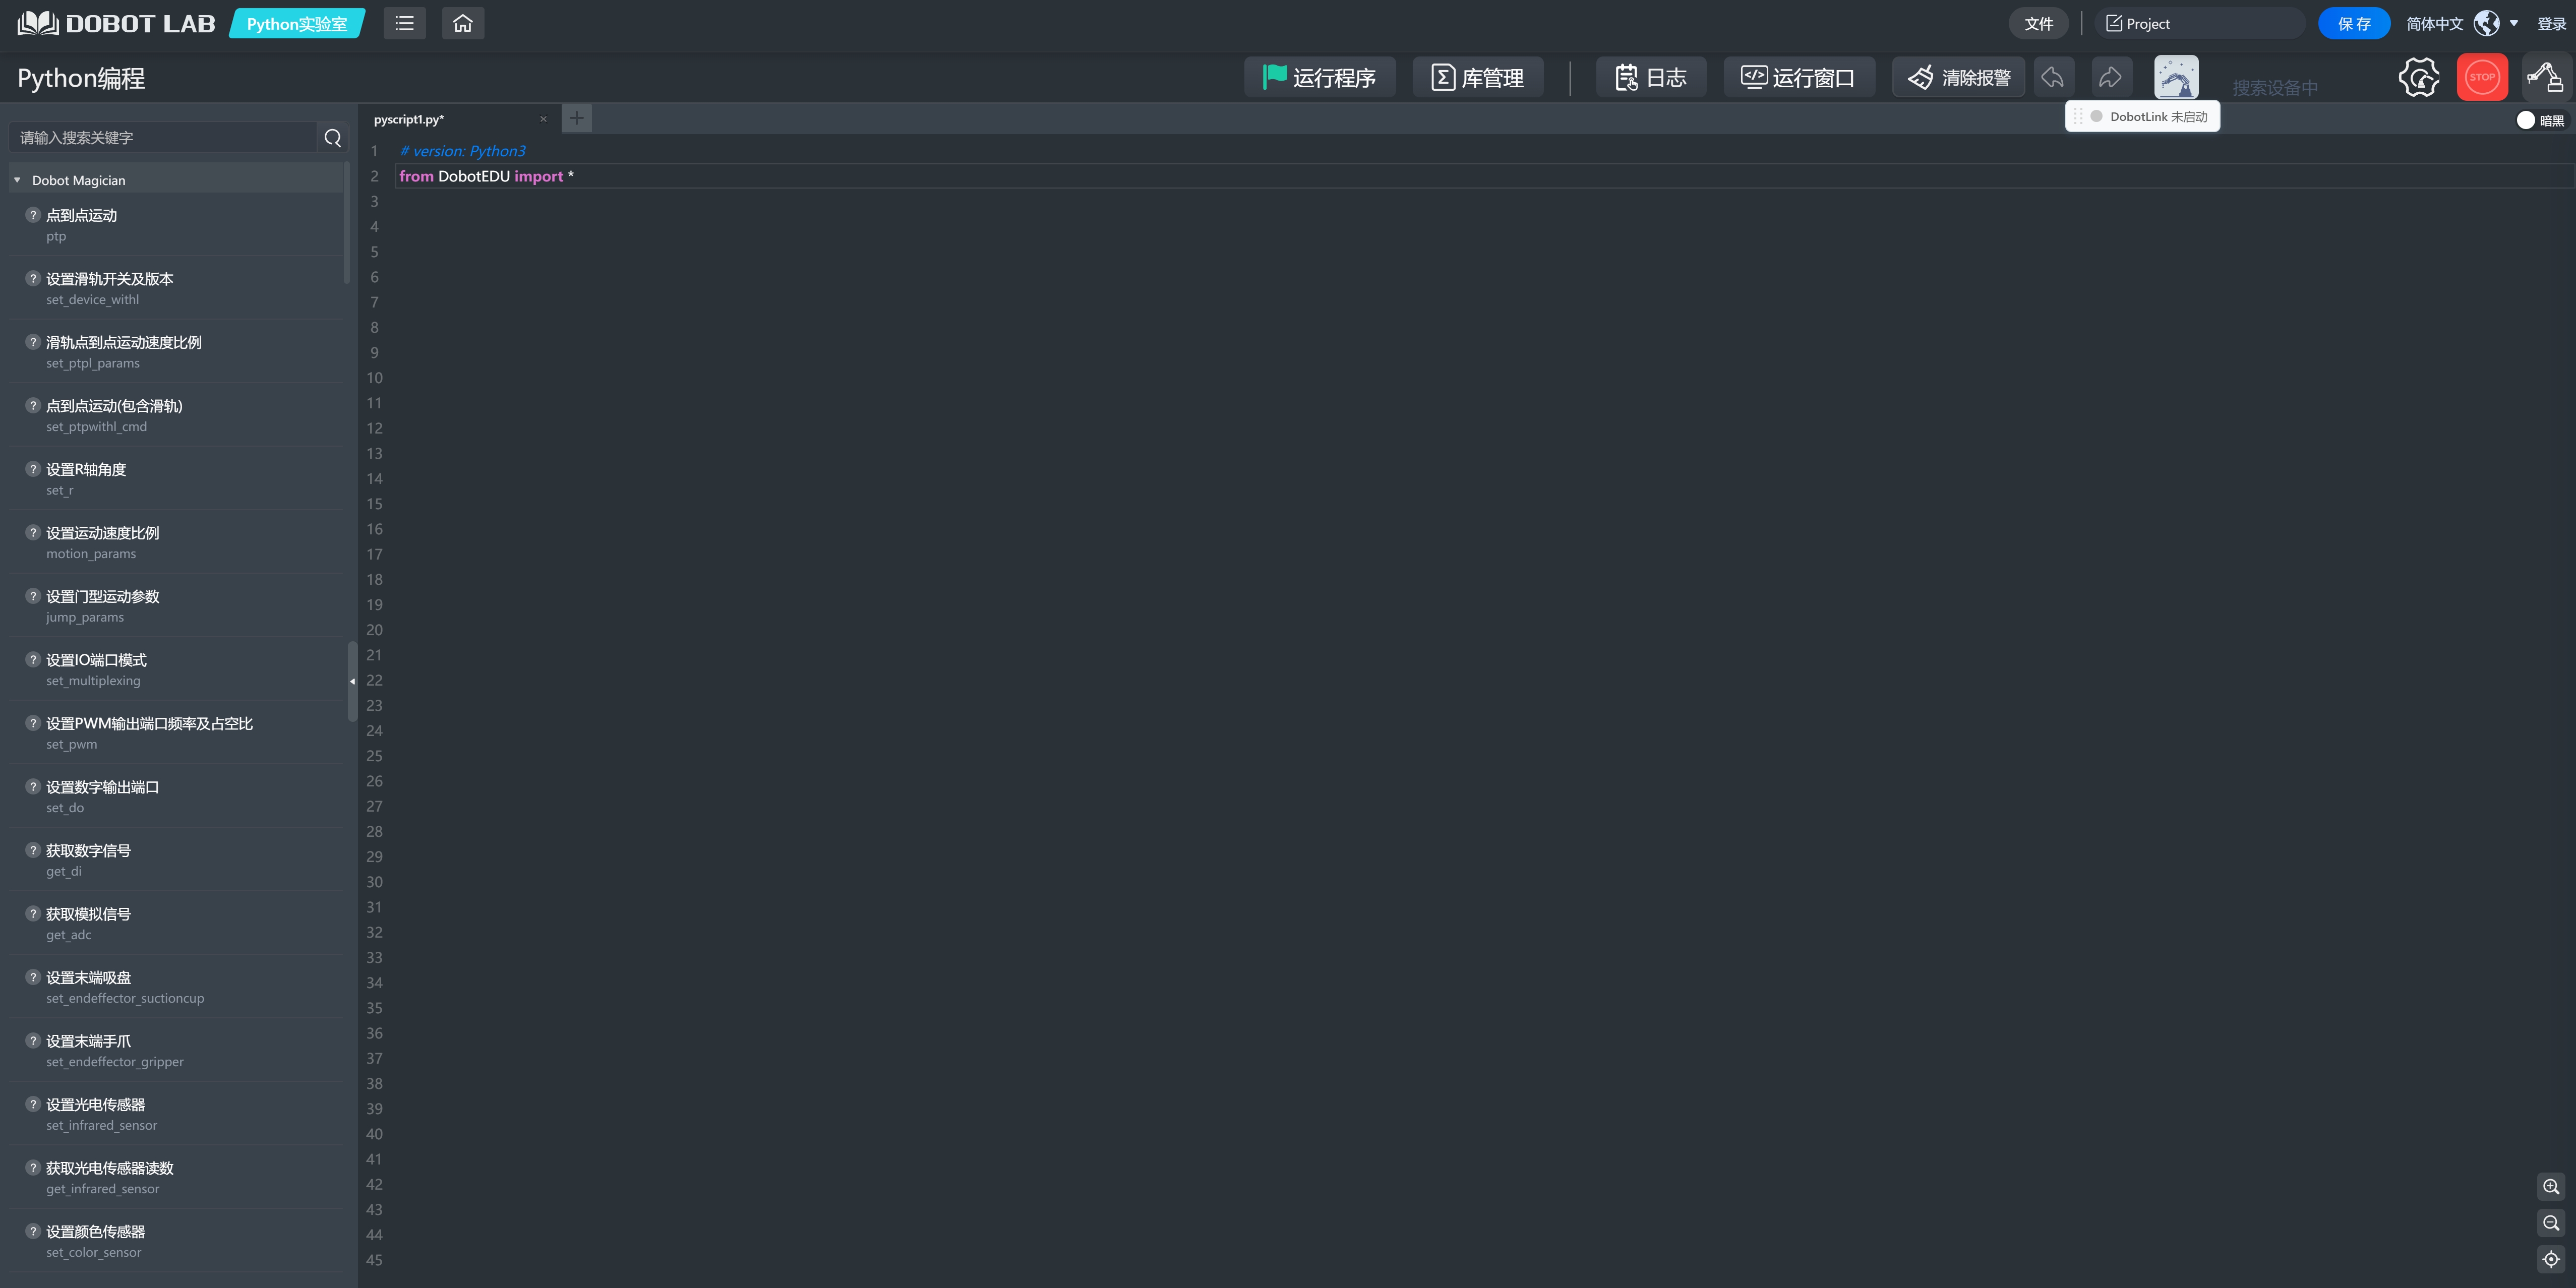Select 设置PWM输出端口频率及占空比 function
This screenshot has width=2576, height=1288.
coord(176,733)
